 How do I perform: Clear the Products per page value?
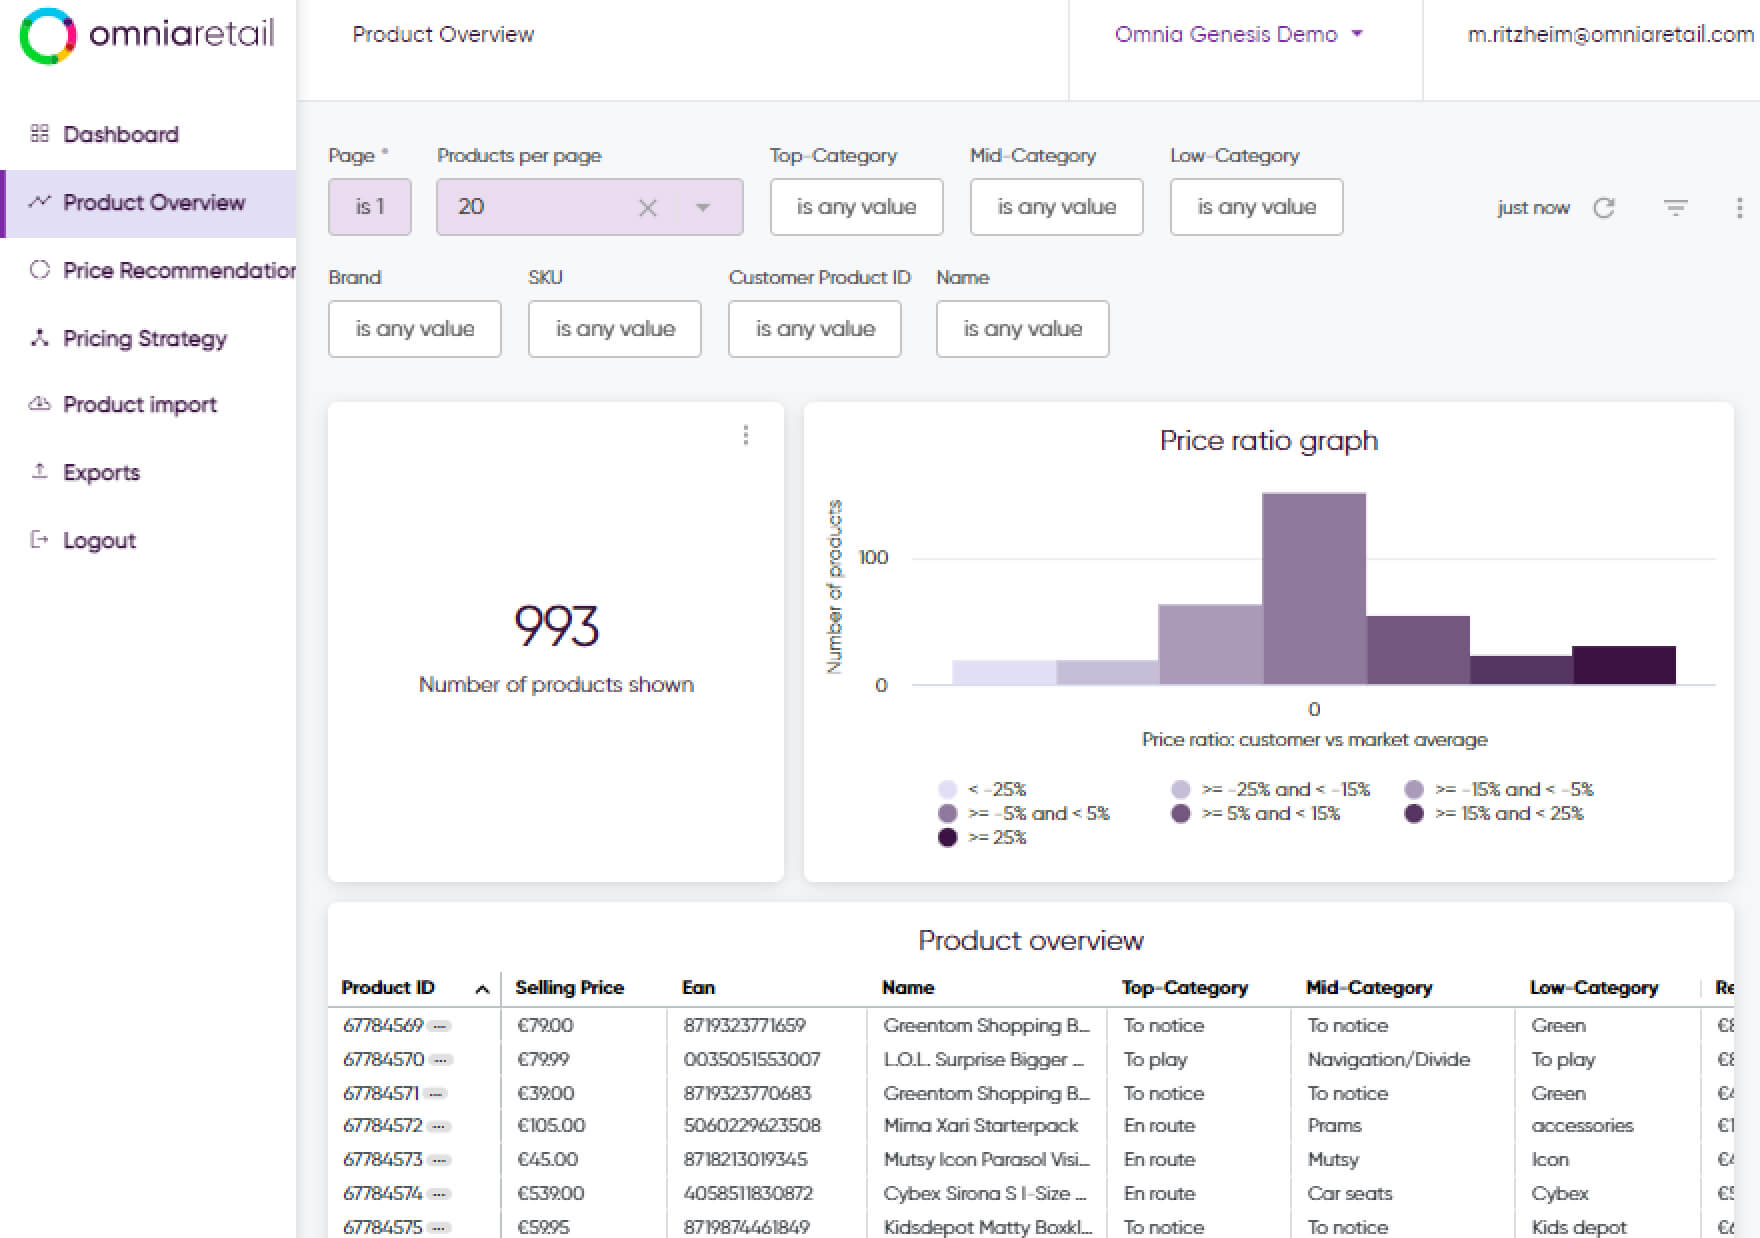tap(648, 207)
